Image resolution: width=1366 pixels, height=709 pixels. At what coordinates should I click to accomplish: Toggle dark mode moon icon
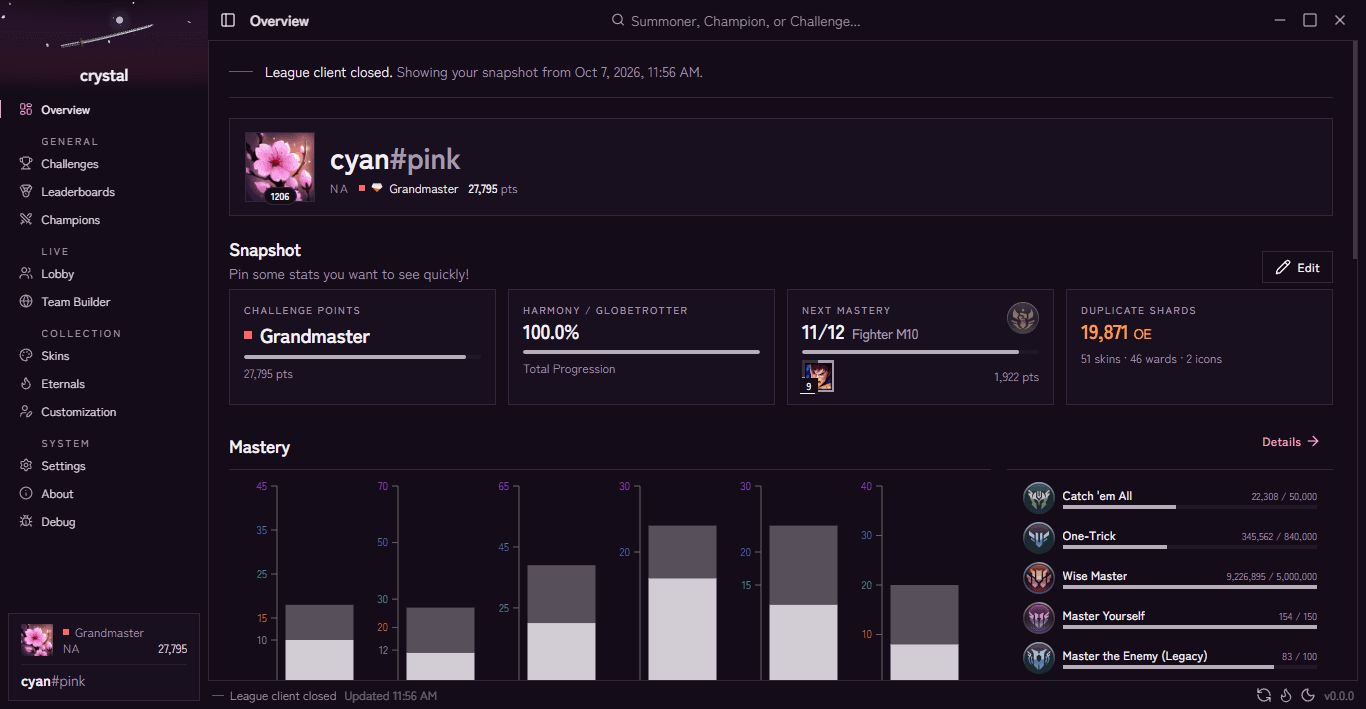click(x=1307, y=696)
